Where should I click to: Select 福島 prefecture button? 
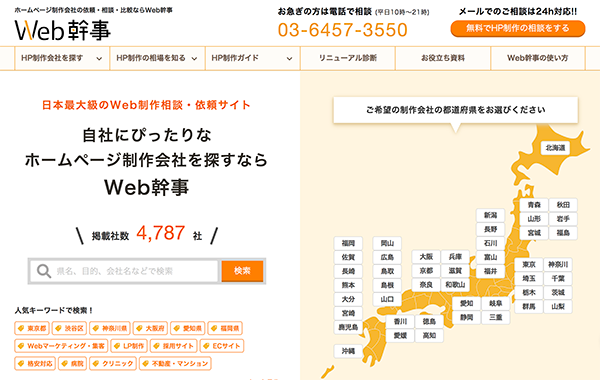(563, 233)
